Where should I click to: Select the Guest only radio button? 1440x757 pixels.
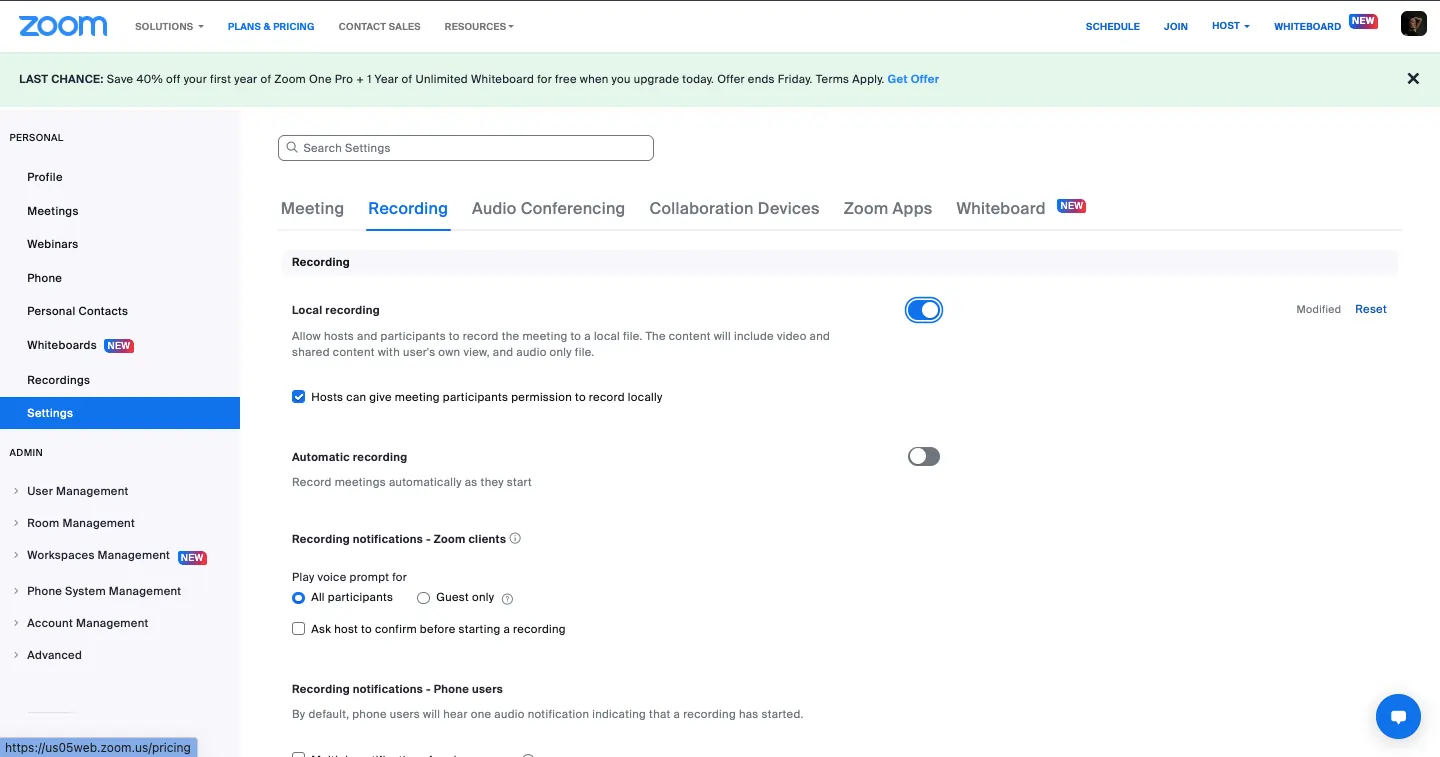tap(423, 597)
